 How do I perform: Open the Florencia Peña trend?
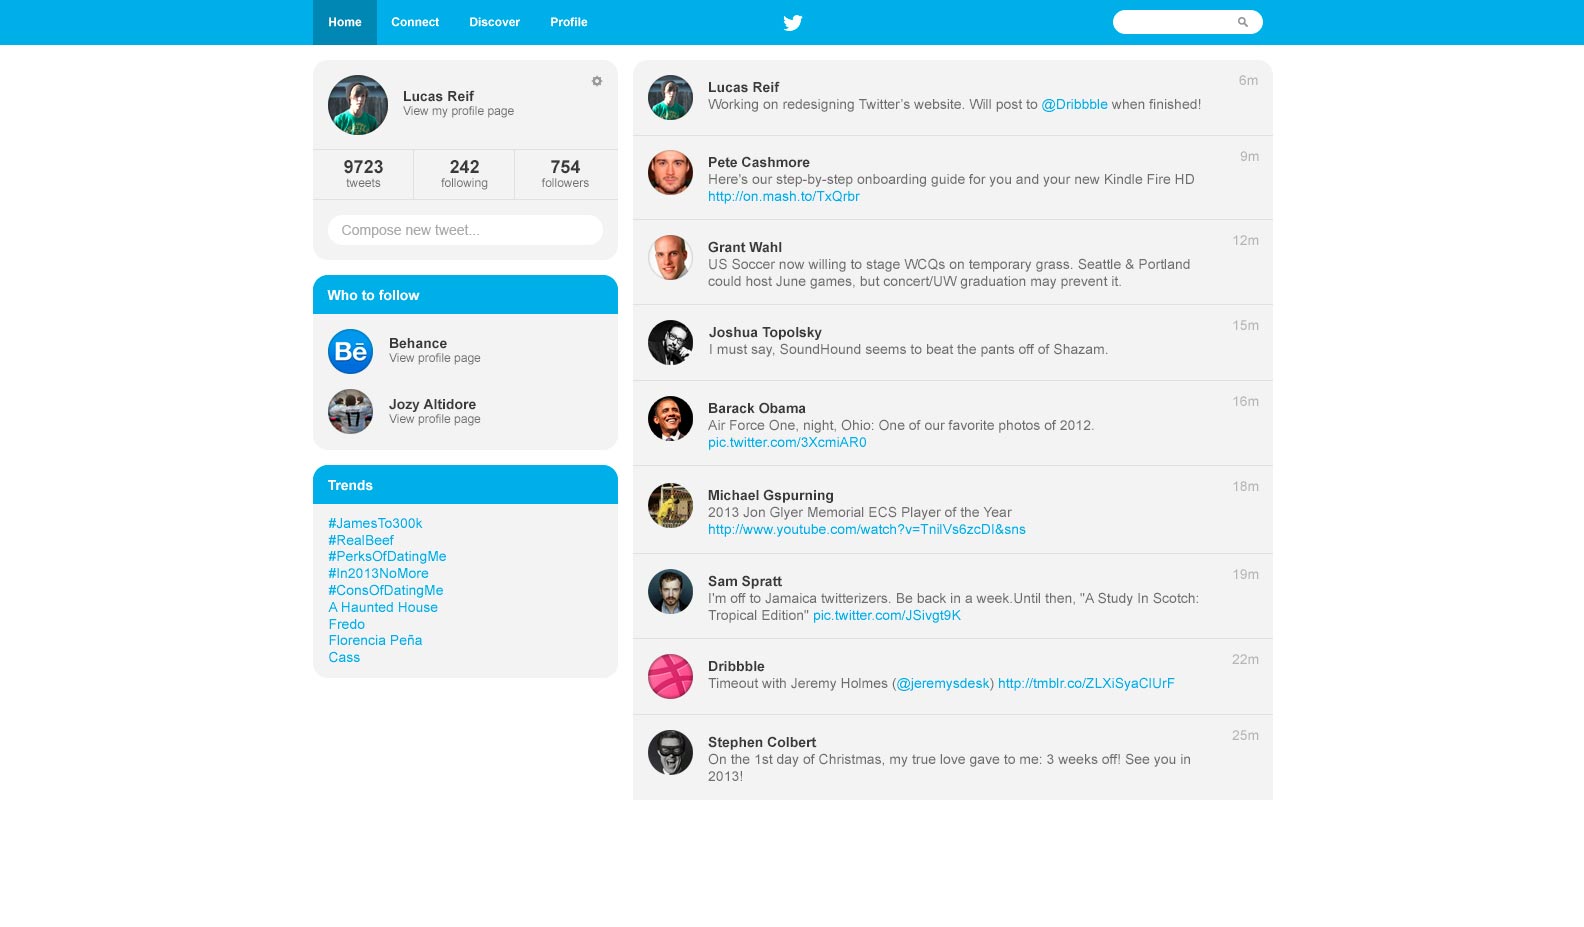tap(375, 640)
